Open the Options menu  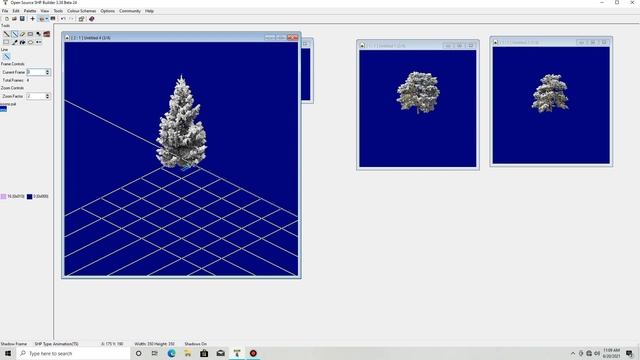(x=108, y=11)
